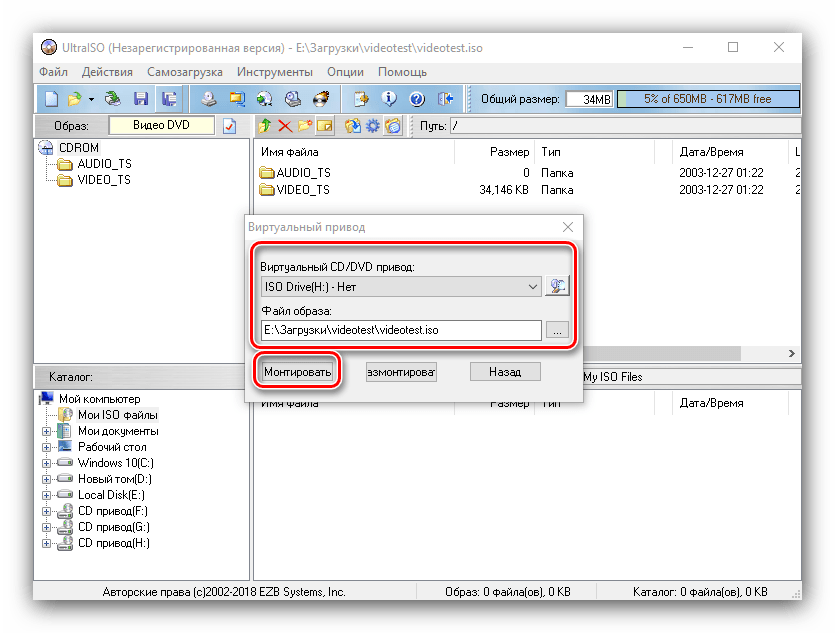Open the Инструменты menu
This screenshot has width=835, height=633.
pyautogui.click(x=275, y=72)
